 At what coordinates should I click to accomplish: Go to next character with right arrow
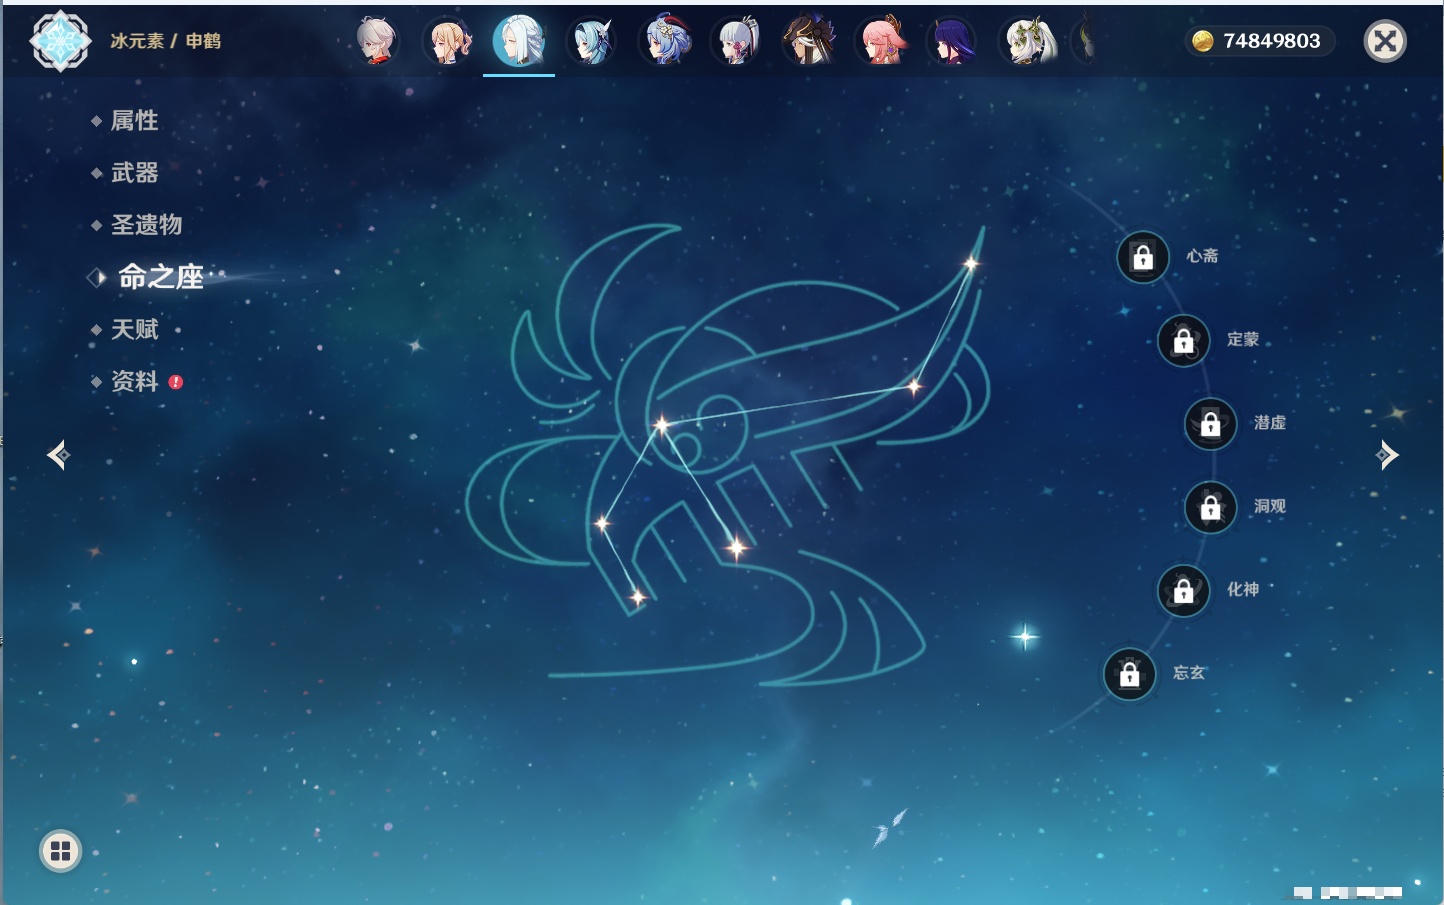[1387, 455]
